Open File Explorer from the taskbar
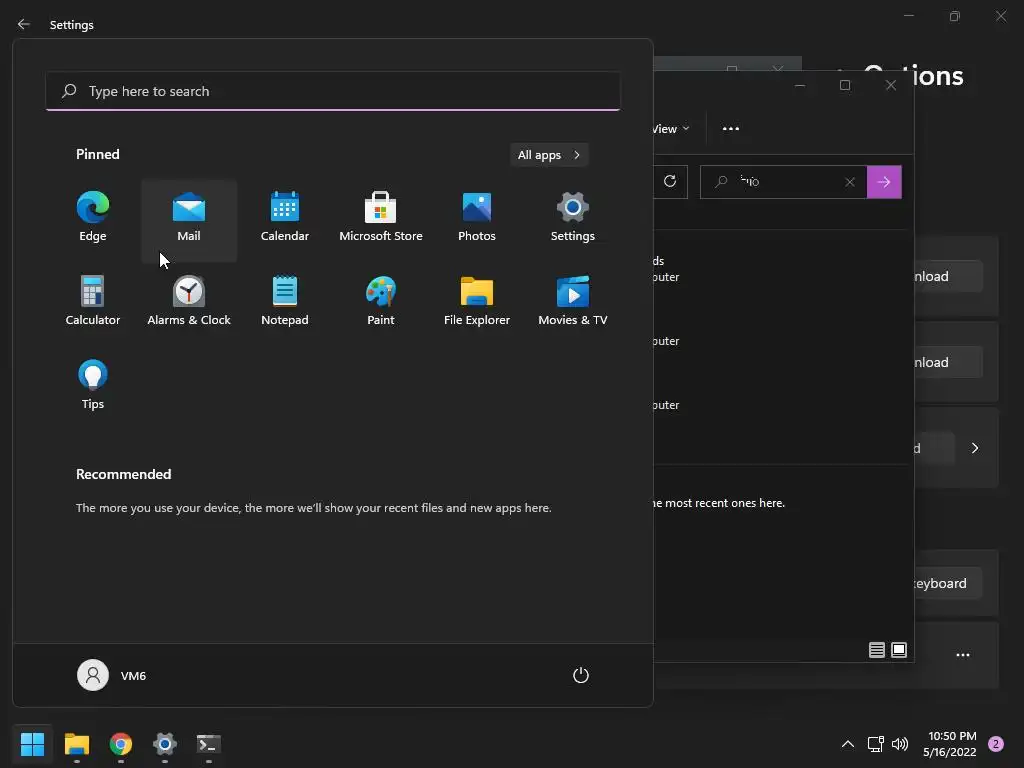Image resolution: width=1024 pixels, height=768 pixels. (76, 744)
